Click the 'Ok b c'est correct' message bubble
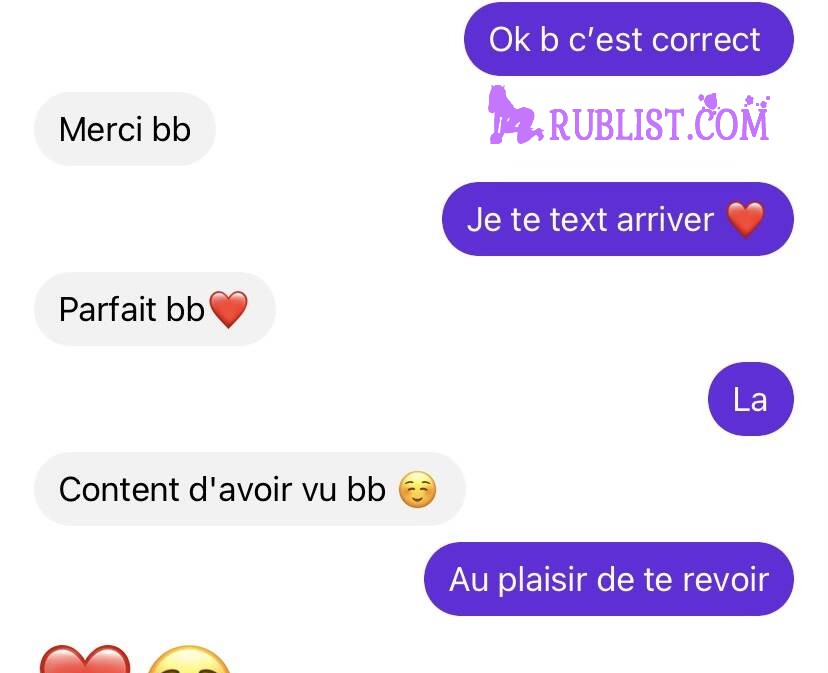828x673 pixels. [628, 40]
